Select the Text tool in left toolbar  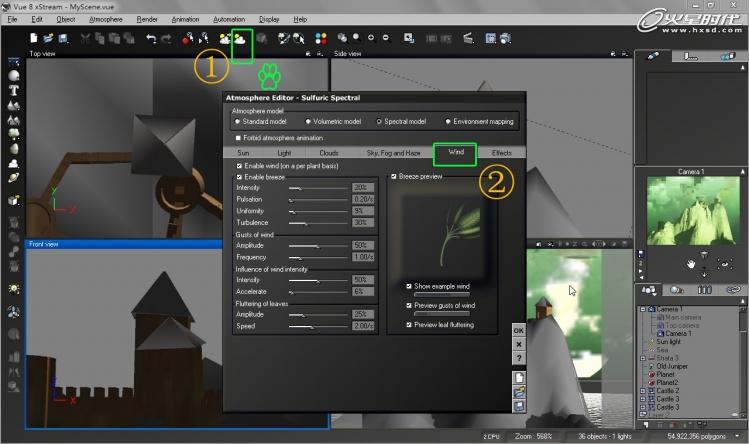pyautogui.click(x=14, y=90)
